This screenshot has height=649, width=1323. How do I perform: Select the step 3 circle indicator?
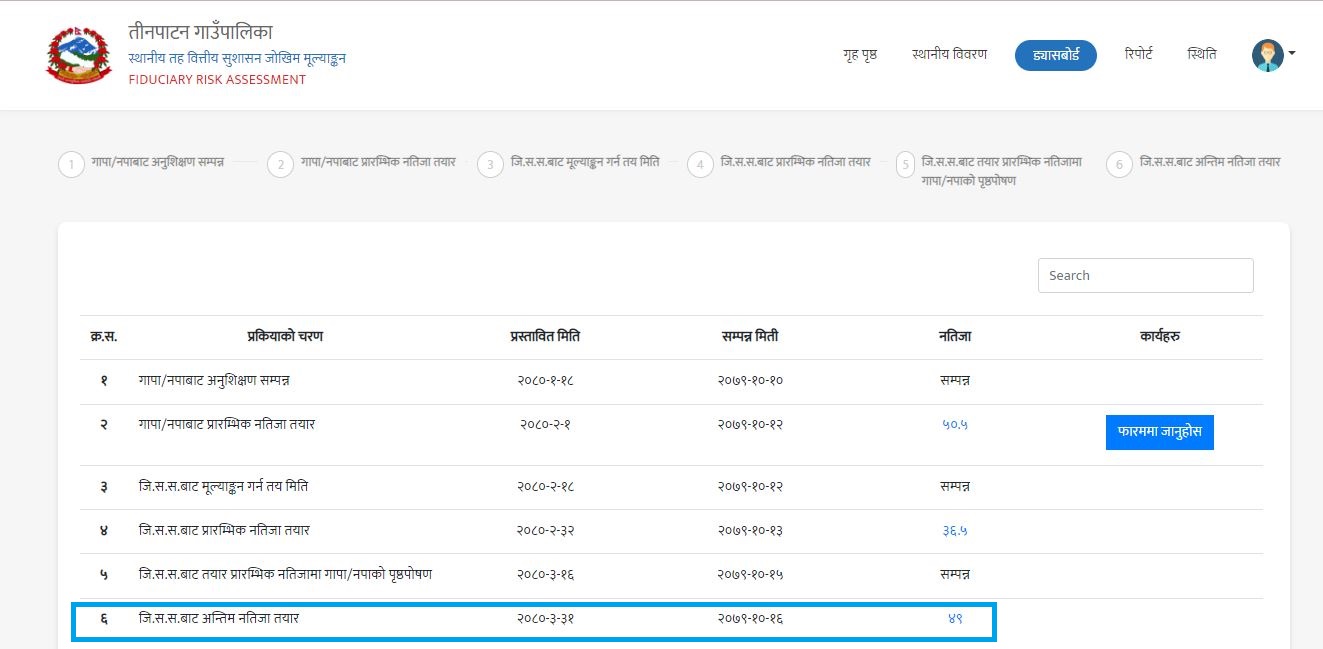[490, 165]
